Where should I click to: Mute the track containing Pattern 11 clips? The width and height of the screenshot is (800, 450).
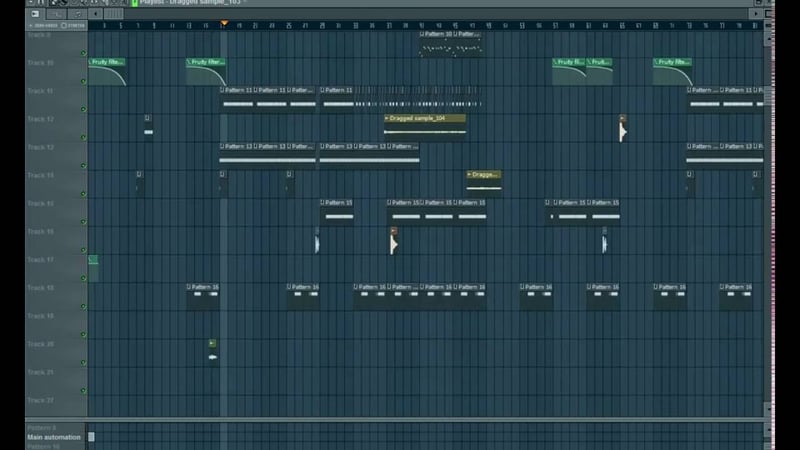84,109
